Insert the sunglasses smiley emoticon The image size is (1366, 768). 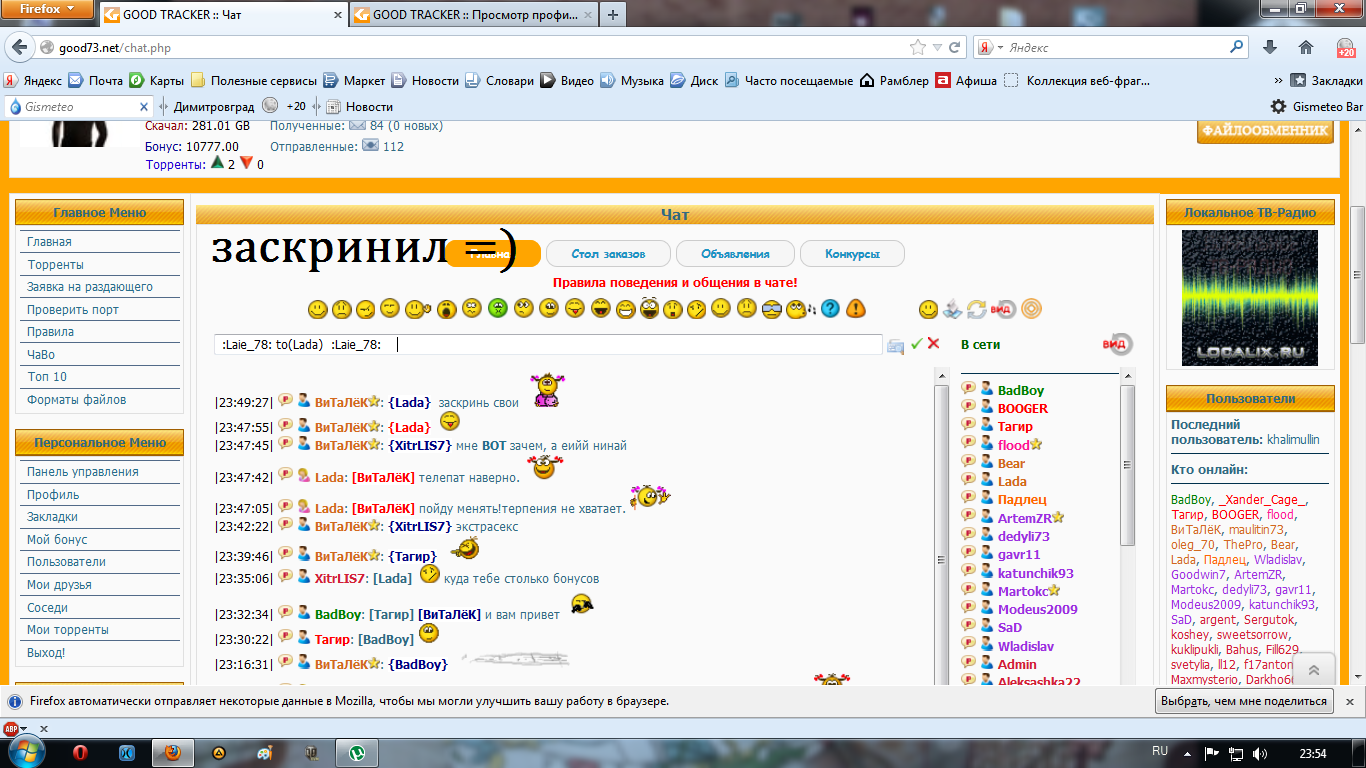click(772, 309)
